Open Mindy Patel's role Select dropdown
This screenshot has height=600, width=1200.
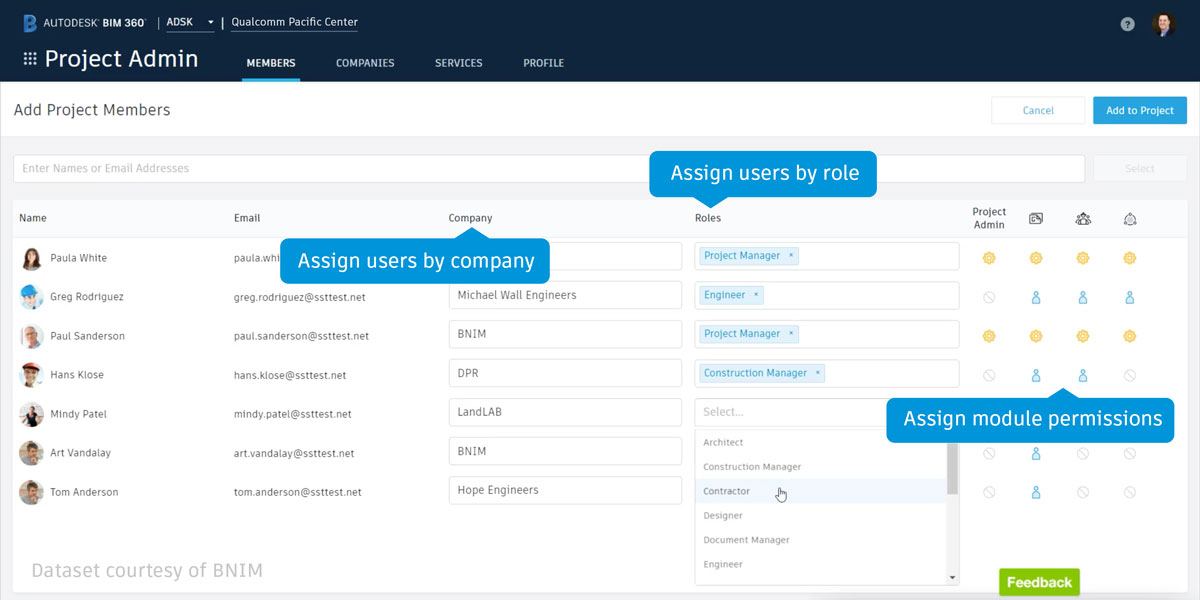pos(790,412)
